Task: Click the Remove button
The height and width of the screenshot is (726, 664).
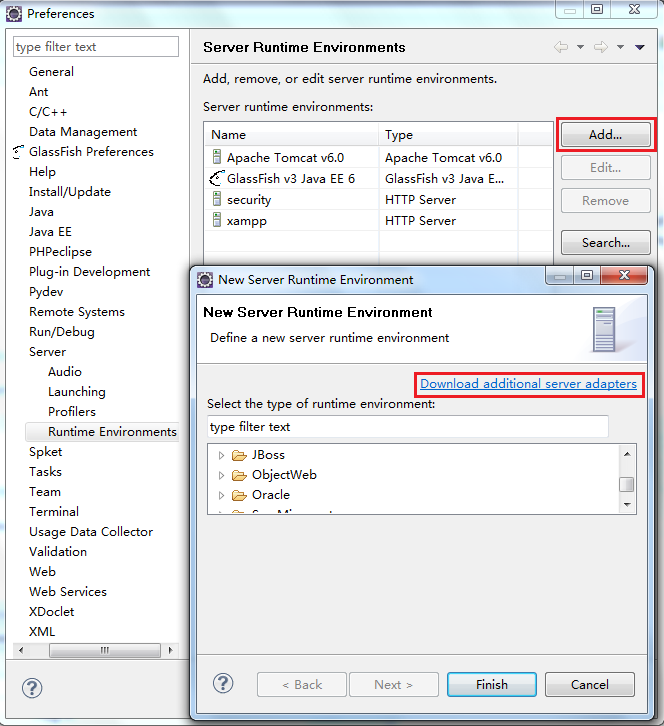Action: click(x=606, y=200)
